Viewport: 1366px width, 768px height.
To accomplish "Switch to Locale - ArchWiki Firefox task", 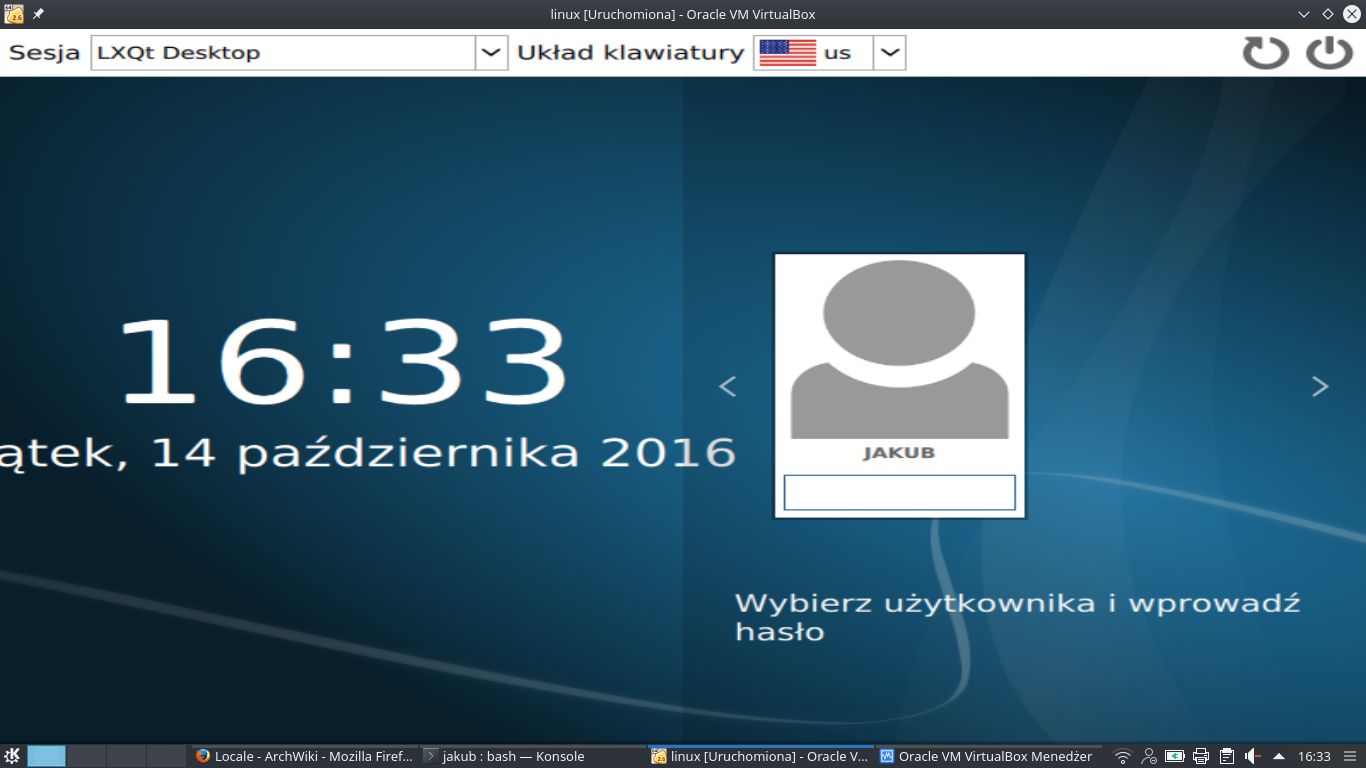I will 303,756.
